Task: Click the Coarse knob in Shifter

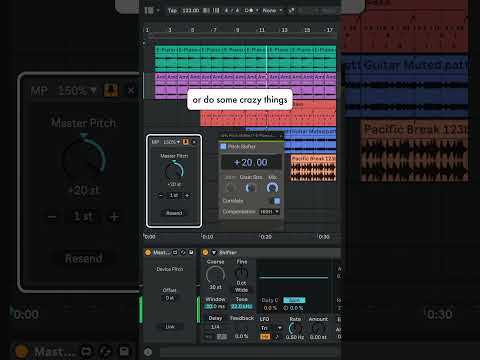Action: click(215, 275)
